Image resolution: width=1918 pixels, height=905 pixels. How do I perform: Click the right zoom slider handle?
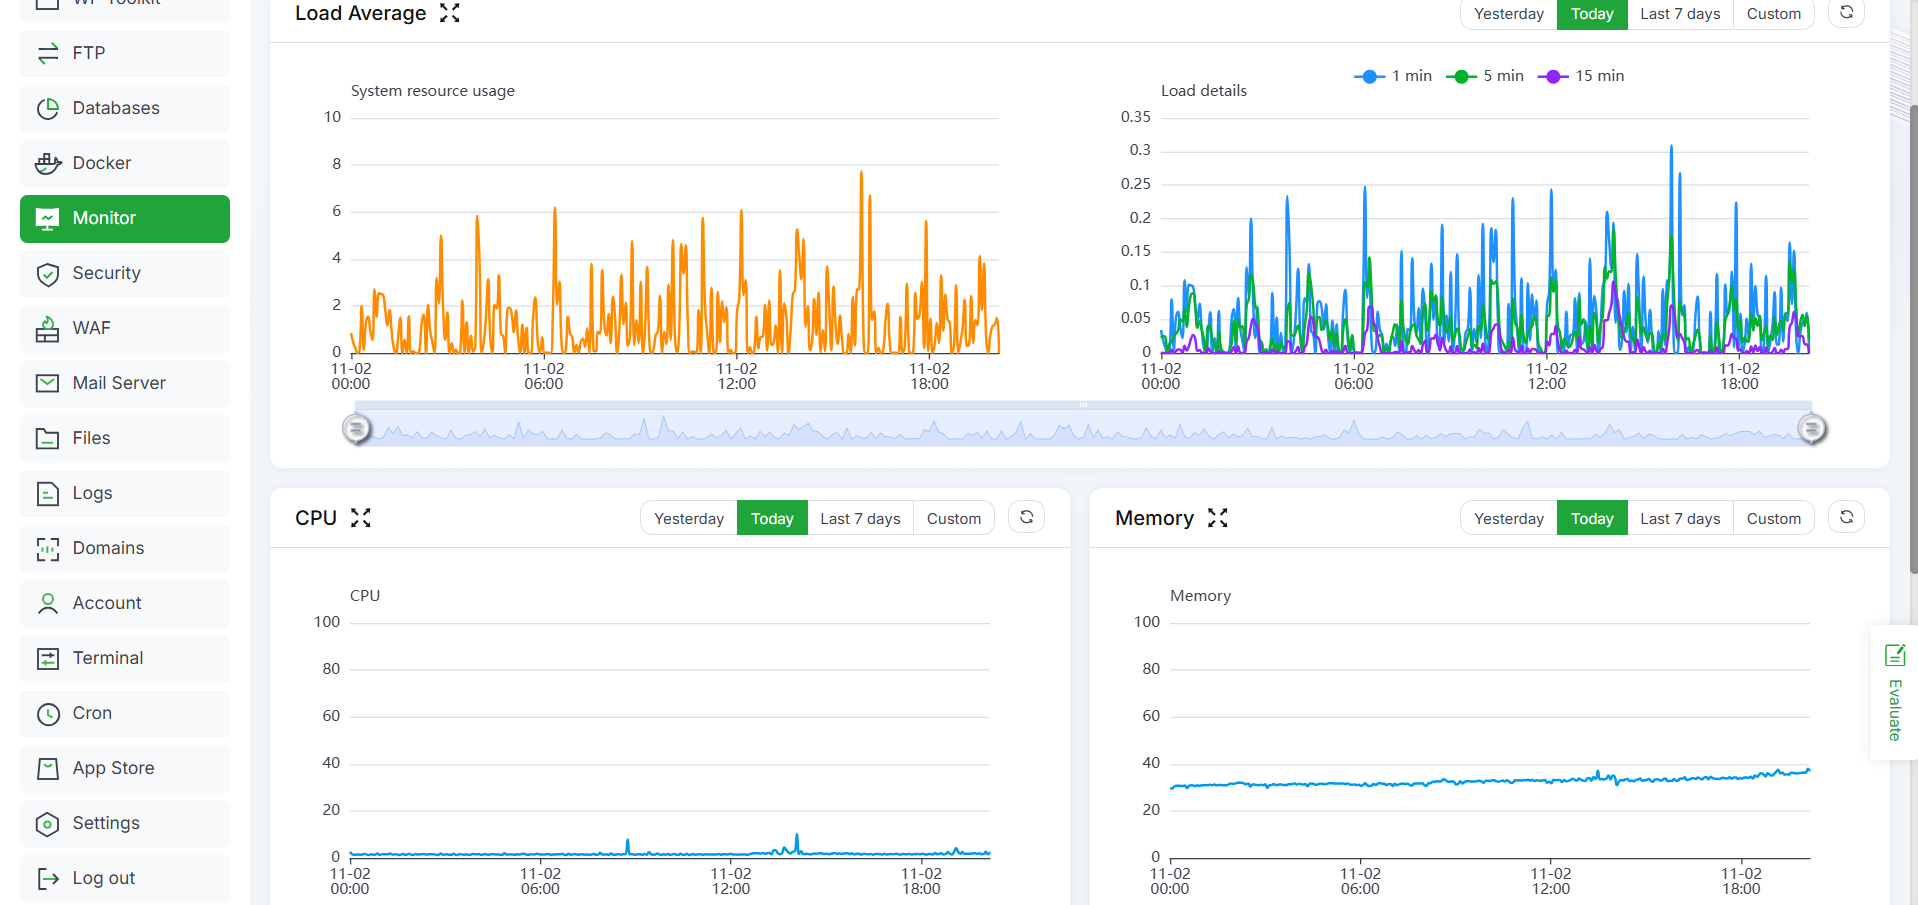tap(1812, 429)
